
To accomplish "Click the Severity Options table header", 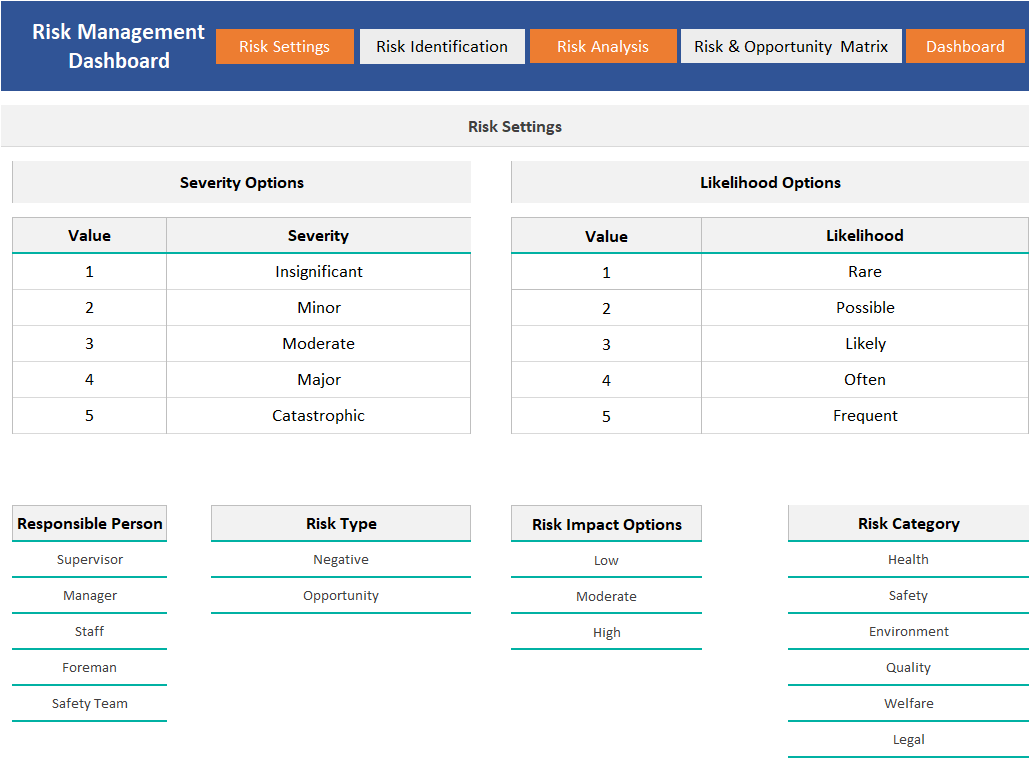I will click(241, 182).
